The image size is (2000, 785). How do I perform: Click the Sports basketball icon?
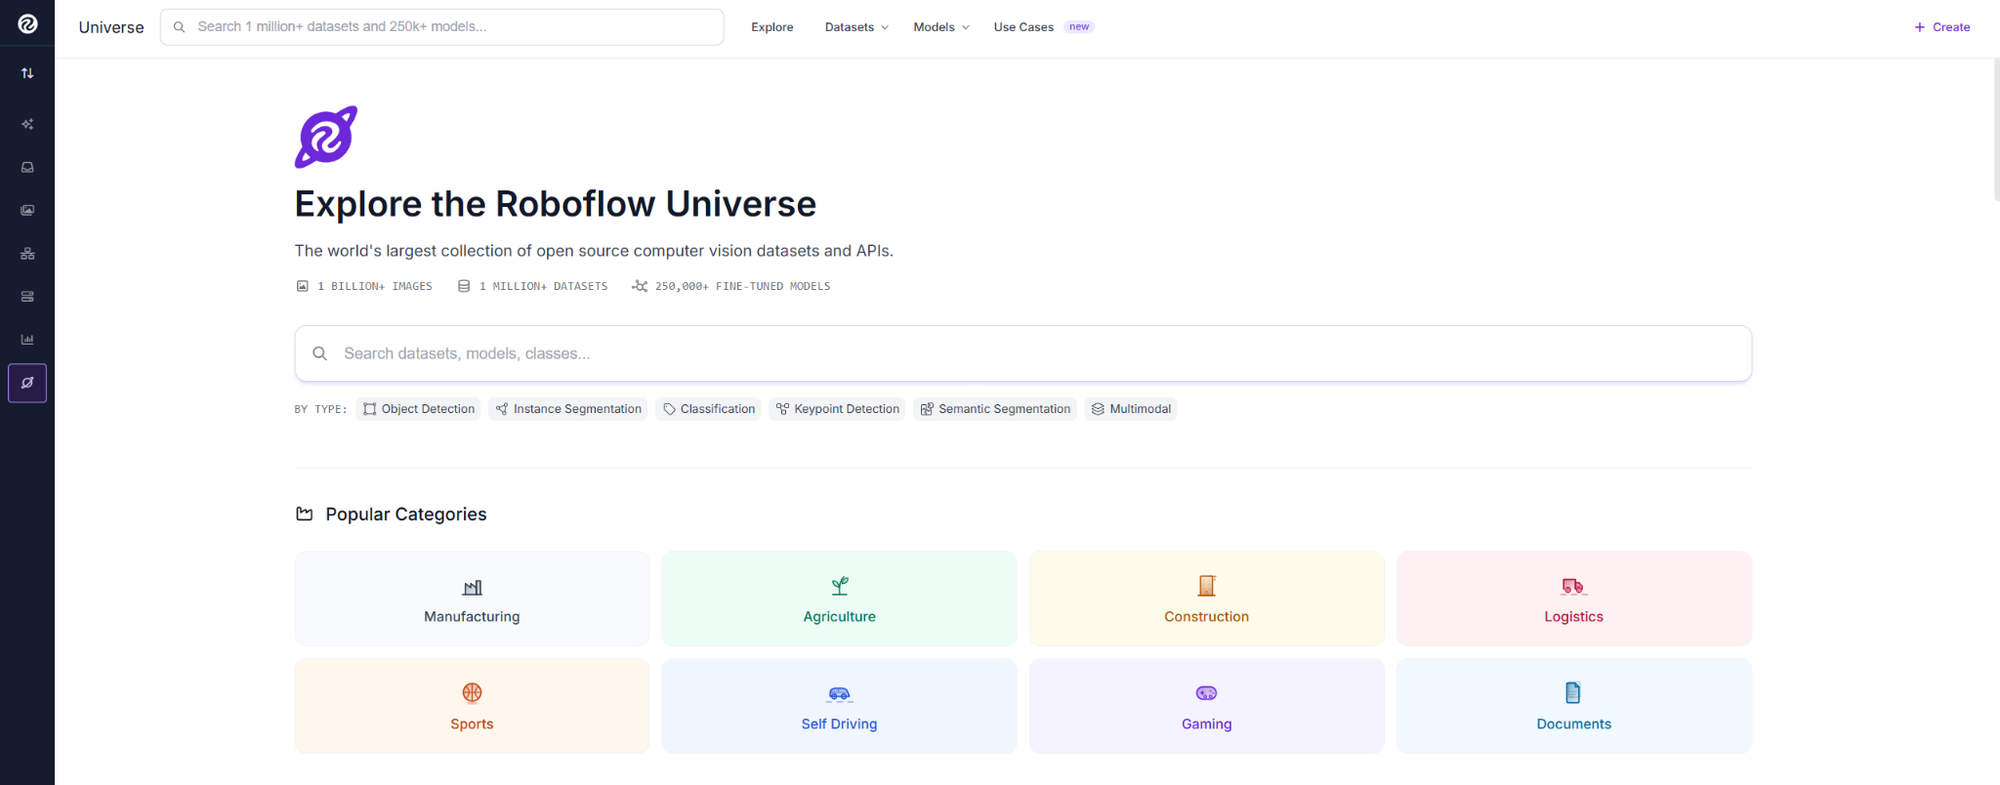[x=472, y=693]
